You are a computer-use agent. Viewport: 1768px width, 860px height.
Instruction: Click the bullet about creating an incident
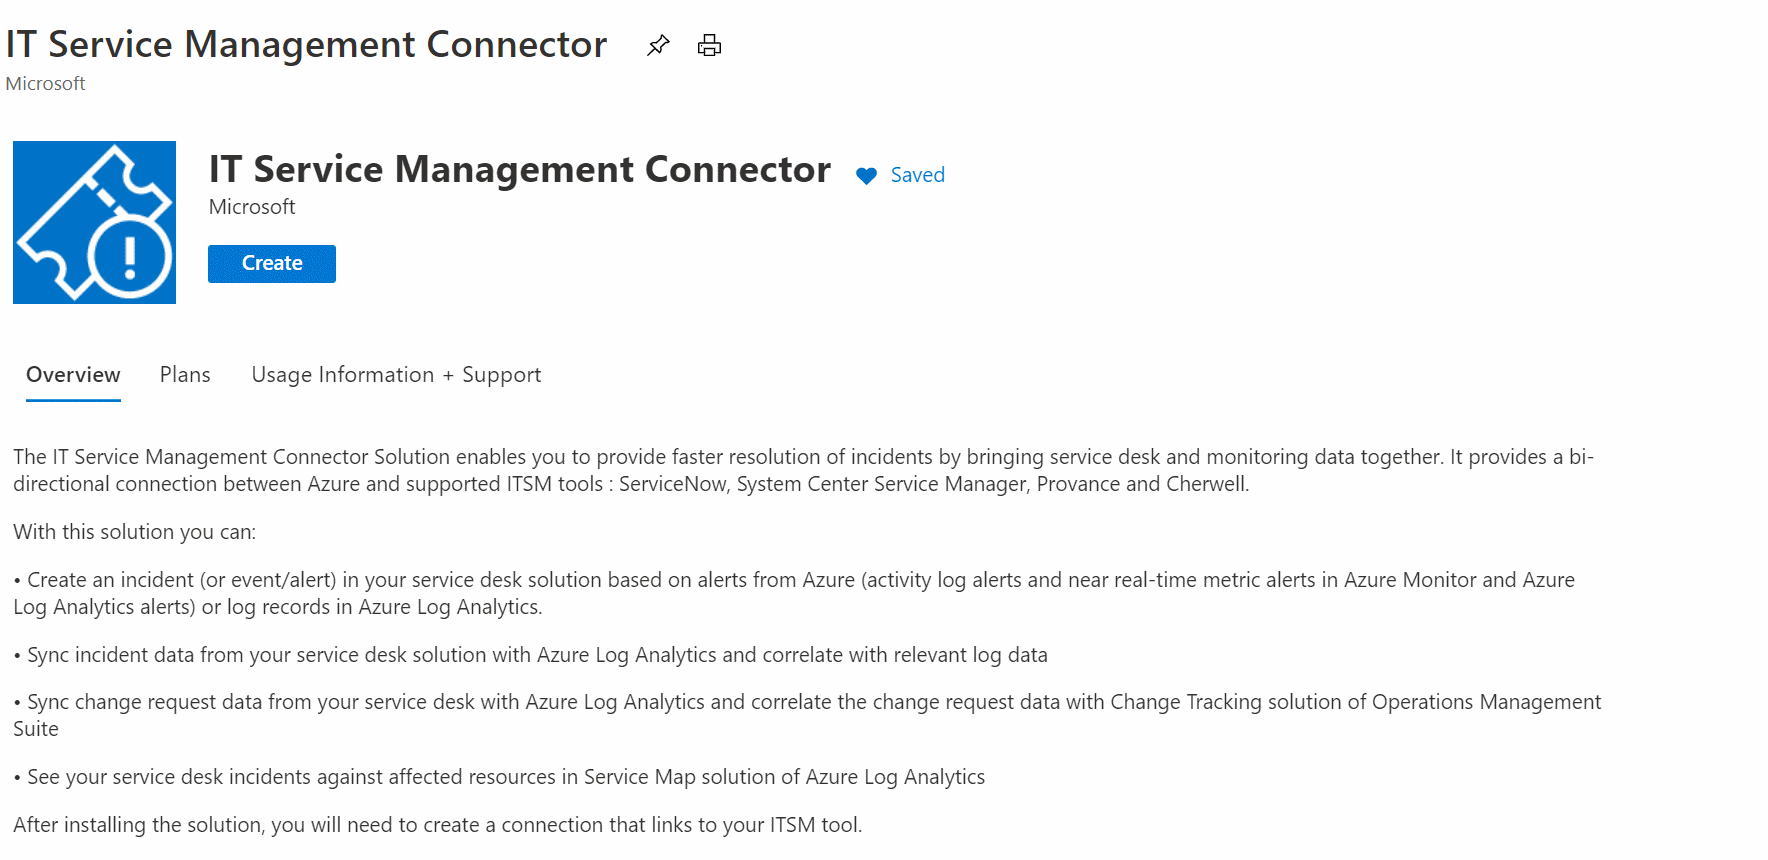tap(794, 593)
